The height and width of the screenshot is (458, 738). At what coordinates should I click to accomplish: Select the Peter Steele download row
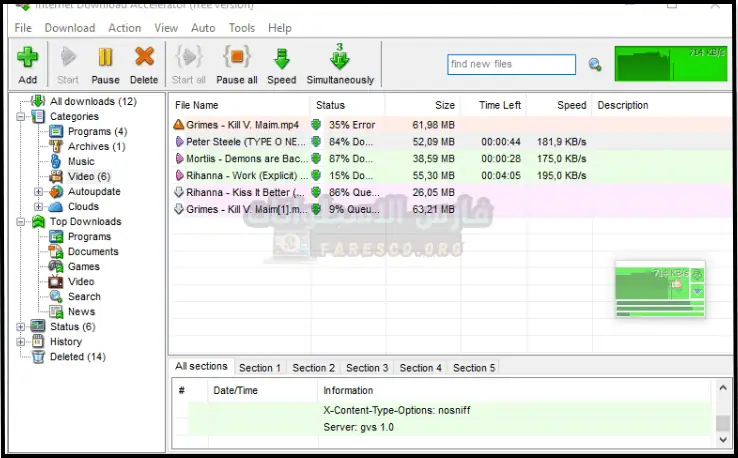click(x=240, y=143)
